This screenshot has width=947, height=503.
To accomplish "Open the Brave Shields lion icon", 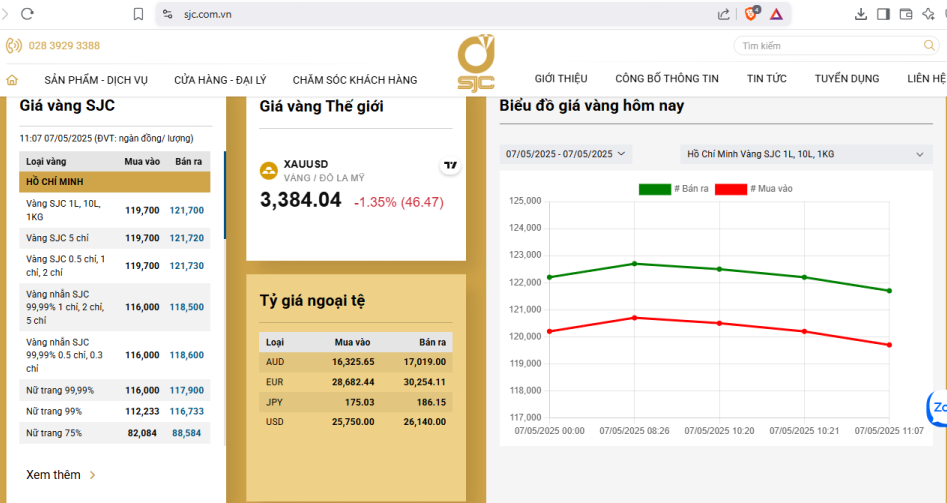I will (751, 13).
